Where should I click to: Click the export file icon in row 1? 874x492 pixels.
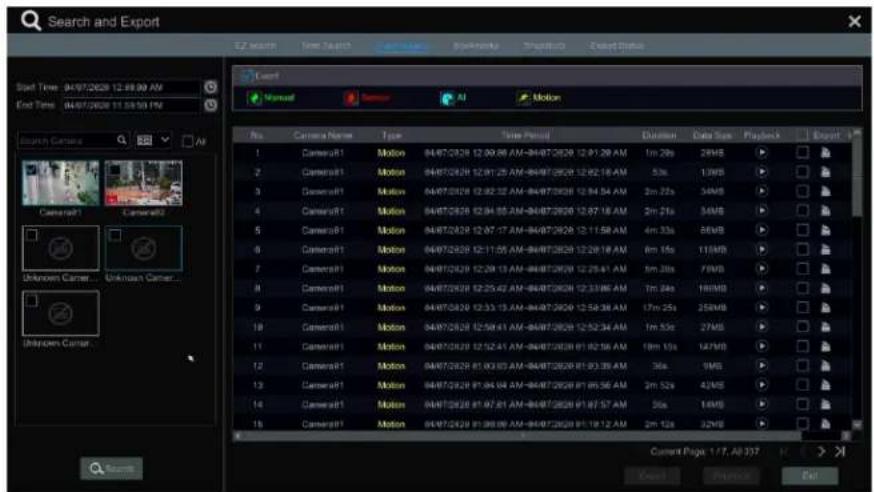(x=826, y=153)
